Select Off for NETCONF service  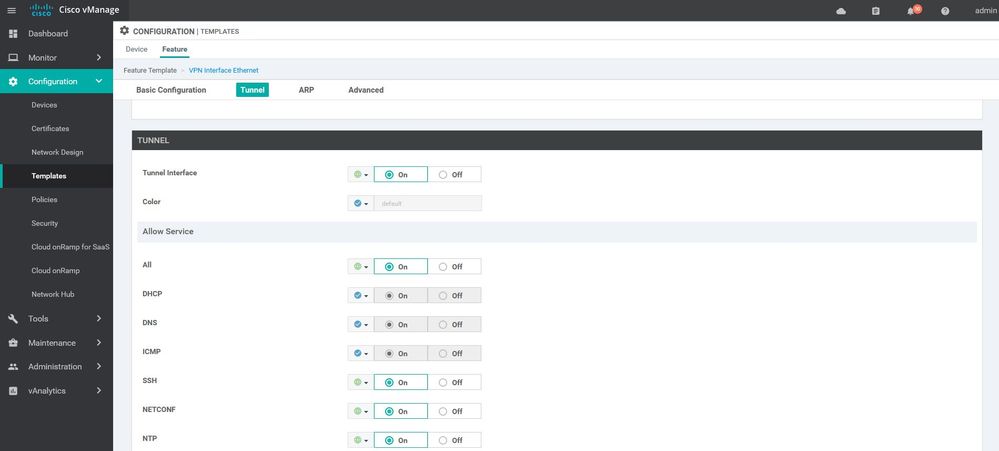[x=454, y=411]
